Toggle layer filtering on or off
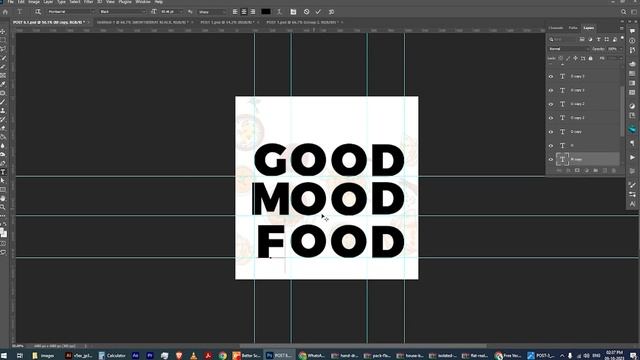Image resolution: width=640 pixels, height=360 pixels. [x=622, y=38]
